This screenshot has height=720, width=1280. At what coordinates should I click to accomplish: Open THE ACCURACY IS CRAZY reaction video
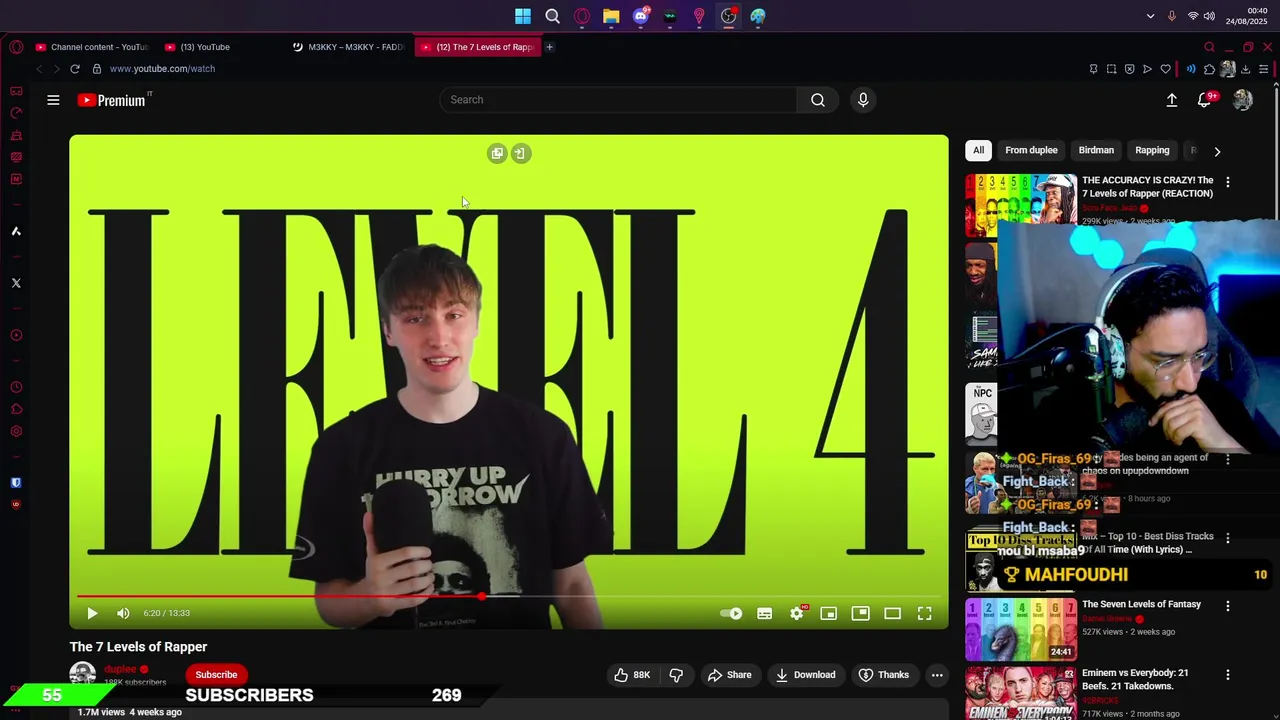coord(1147,187)
